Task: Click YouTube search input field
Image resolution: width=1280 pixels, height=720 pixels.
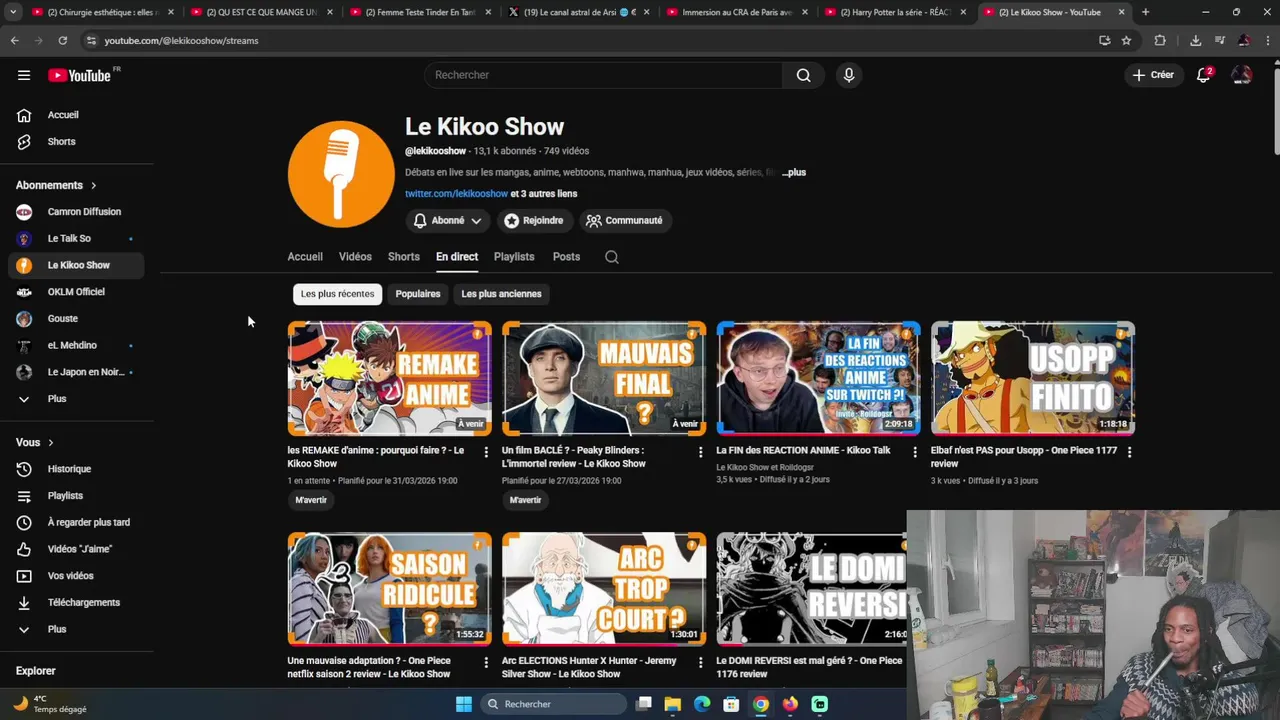Action: click(603, 75)
